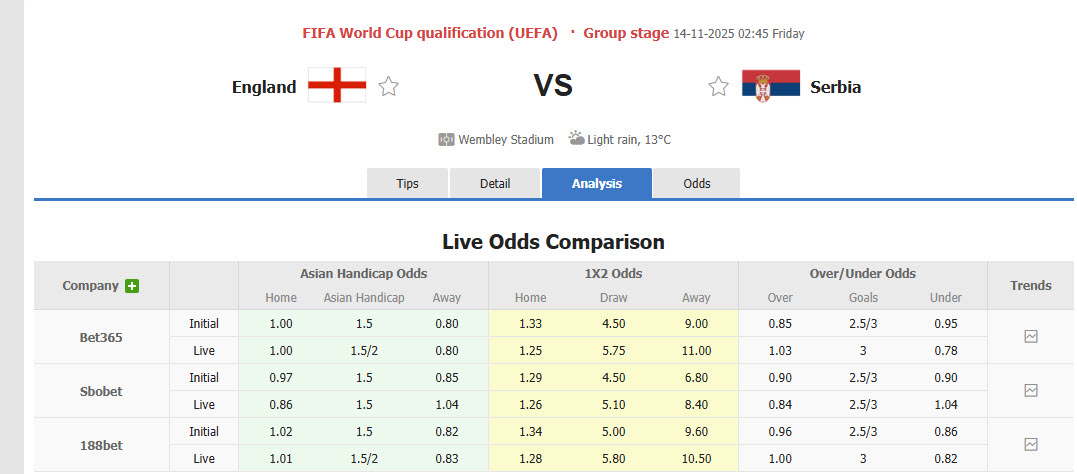1077x474 pixels.
Task: Favorite England with the star icon
Action: [389, 87]
